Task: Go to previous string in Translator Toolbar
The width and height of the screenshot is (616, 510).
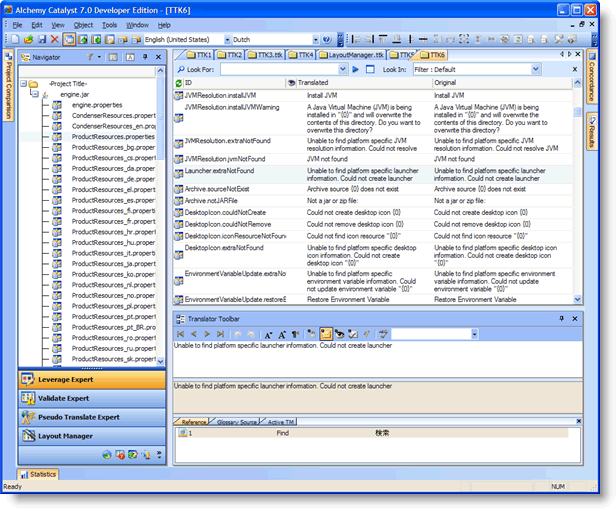Action: (194, 334)
